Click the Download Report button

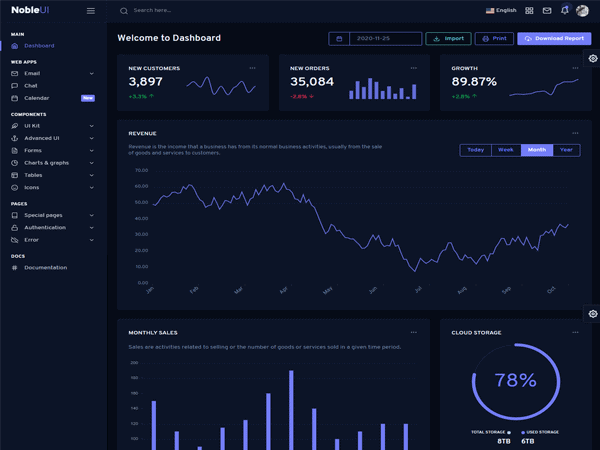point(554,39)
